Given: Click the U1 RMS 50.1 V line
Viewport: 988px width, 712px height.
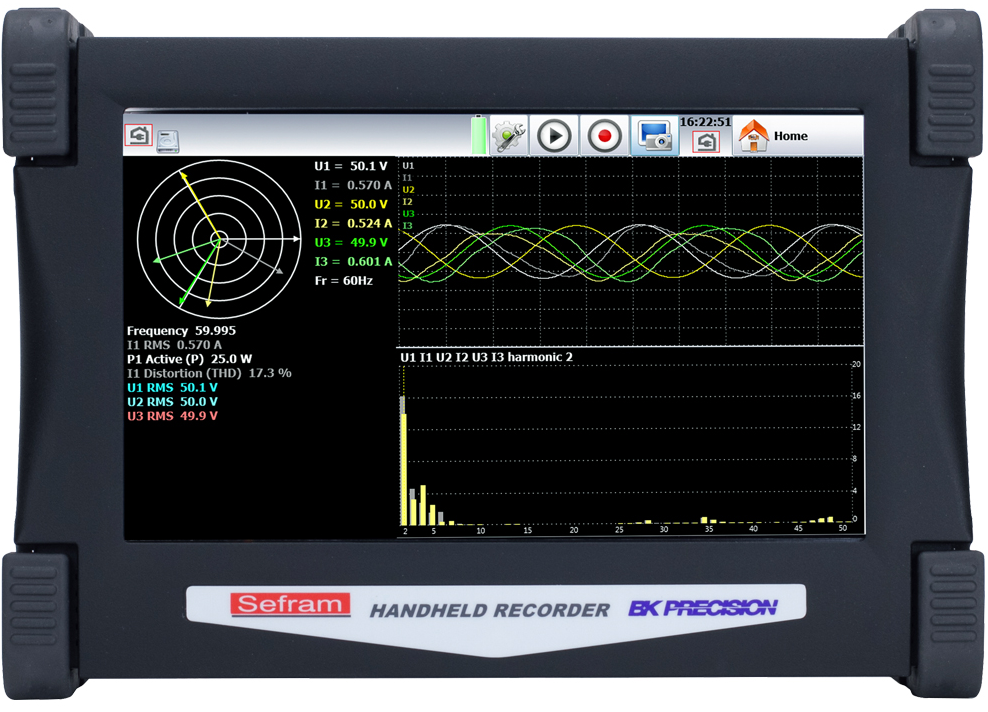Looking at the screenshot, I should click(172, 388).
